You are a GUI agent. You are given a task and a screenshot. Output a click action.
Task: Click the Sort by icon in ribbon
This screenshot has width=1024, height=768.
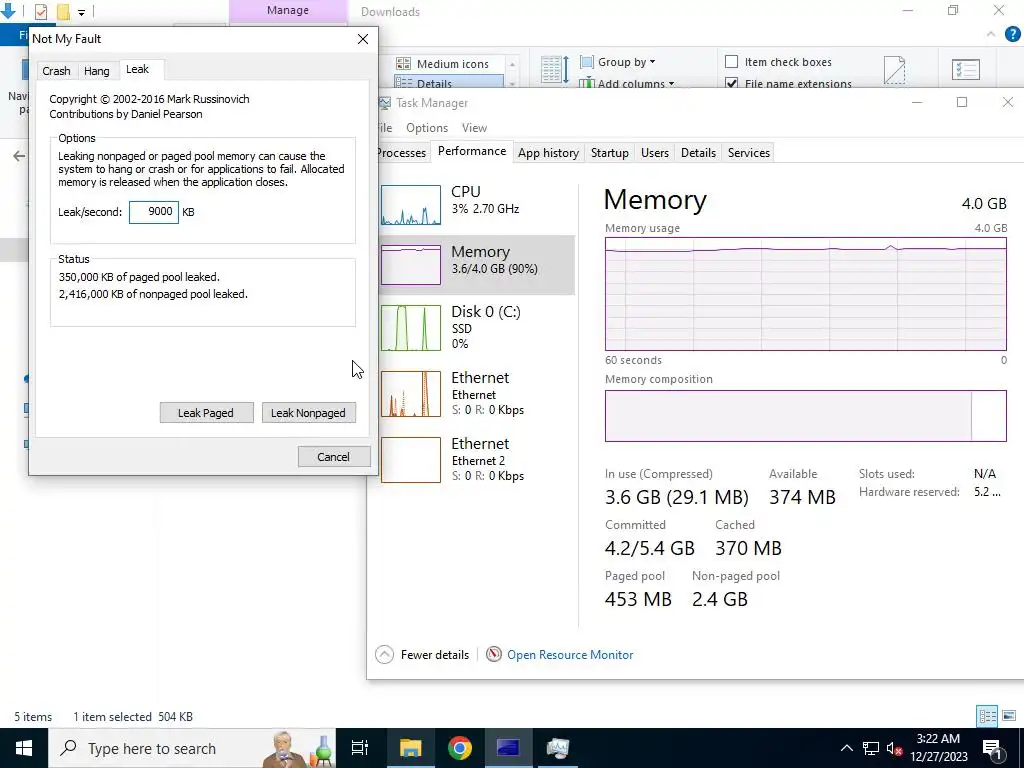click(555, 69)
